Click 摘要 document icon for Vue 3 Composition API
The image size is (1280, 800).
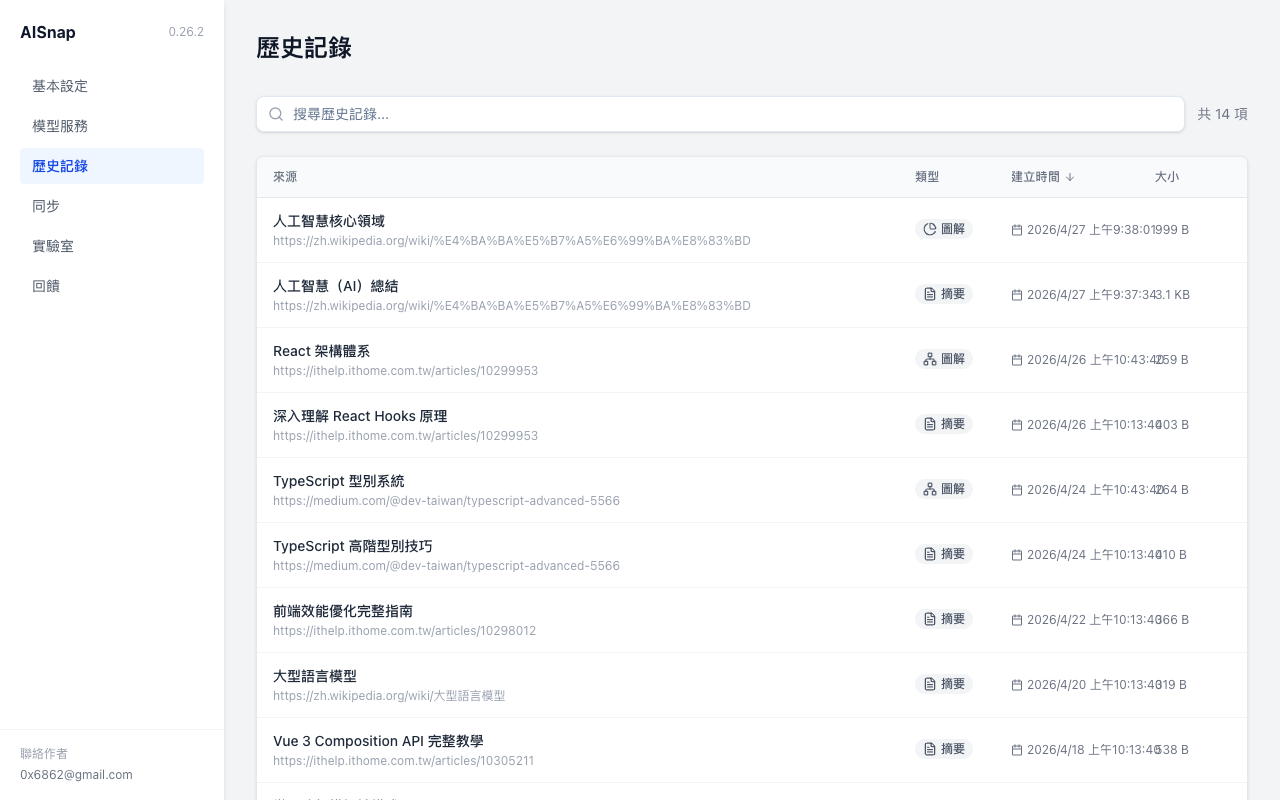pos(929,749)
